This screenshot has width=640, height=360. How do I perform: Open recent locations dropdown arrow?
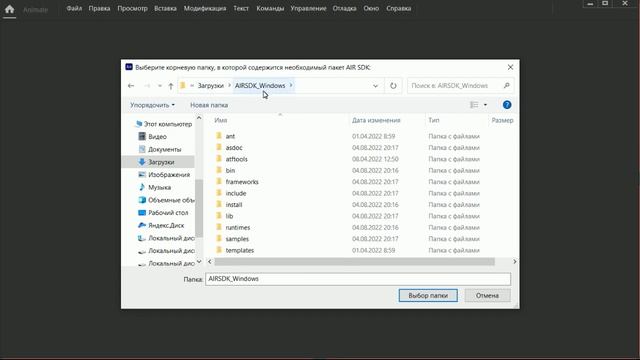[160, 86]
